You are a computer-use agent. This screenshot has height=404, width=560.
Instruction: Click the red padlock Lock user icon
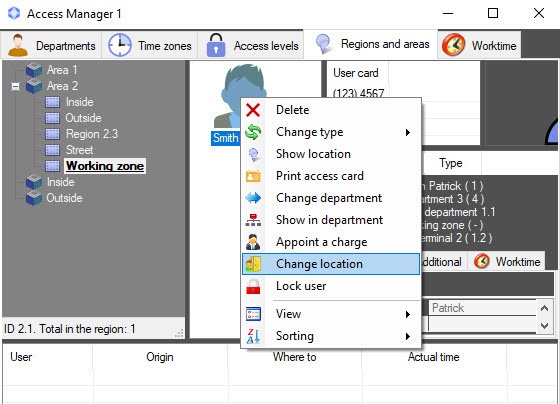coord(253,286)
